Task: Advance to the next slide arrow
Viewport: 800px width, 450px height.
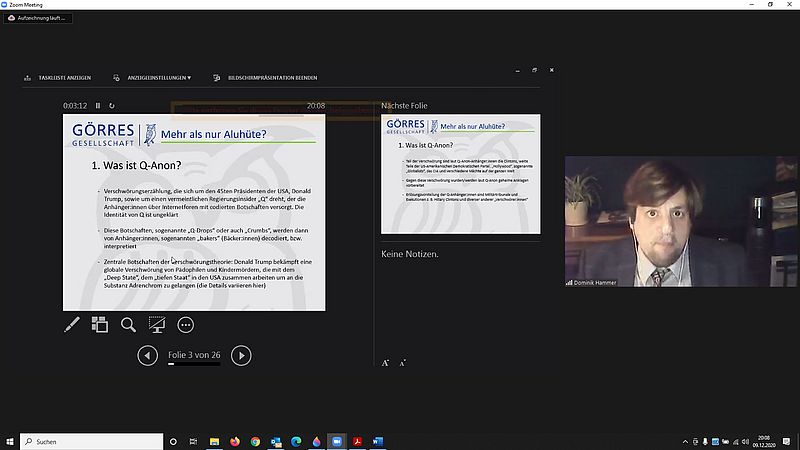Action: click(x=241, y=355)
